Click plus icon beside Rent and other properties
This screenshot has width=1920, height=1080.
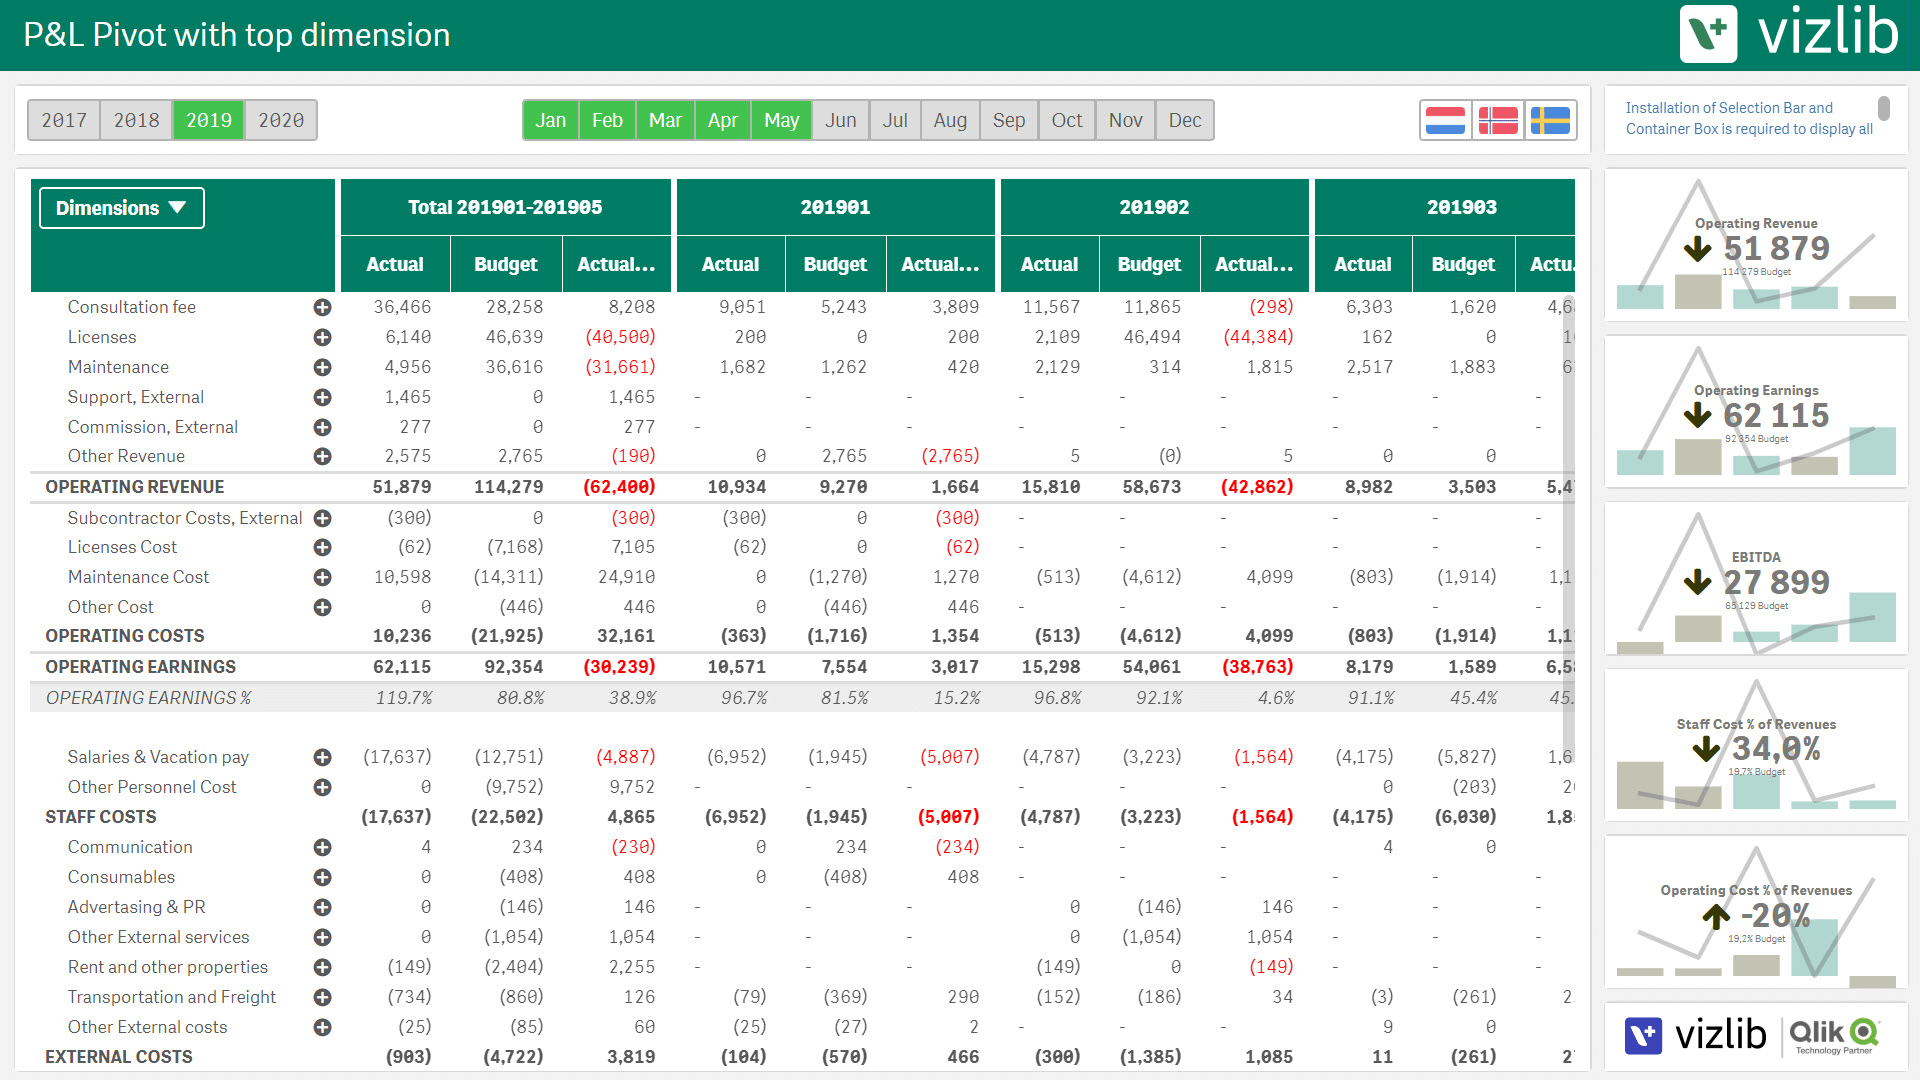322,967
